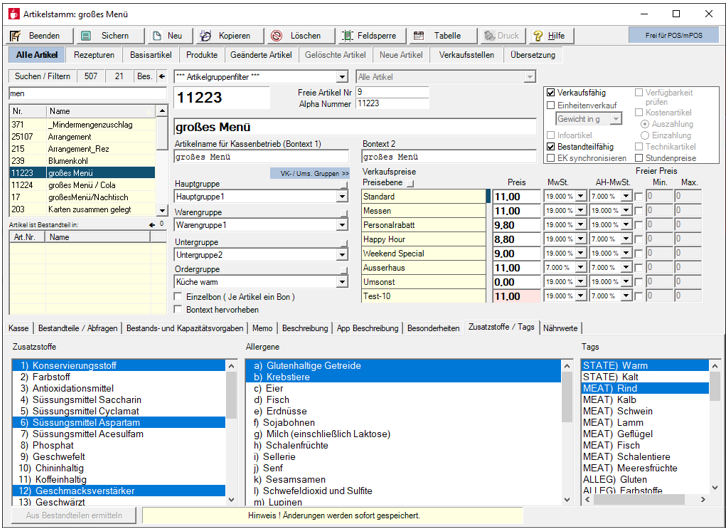Click the Allergene list vertical scrollbar
The image size is (727, 528).
[567, 433]
